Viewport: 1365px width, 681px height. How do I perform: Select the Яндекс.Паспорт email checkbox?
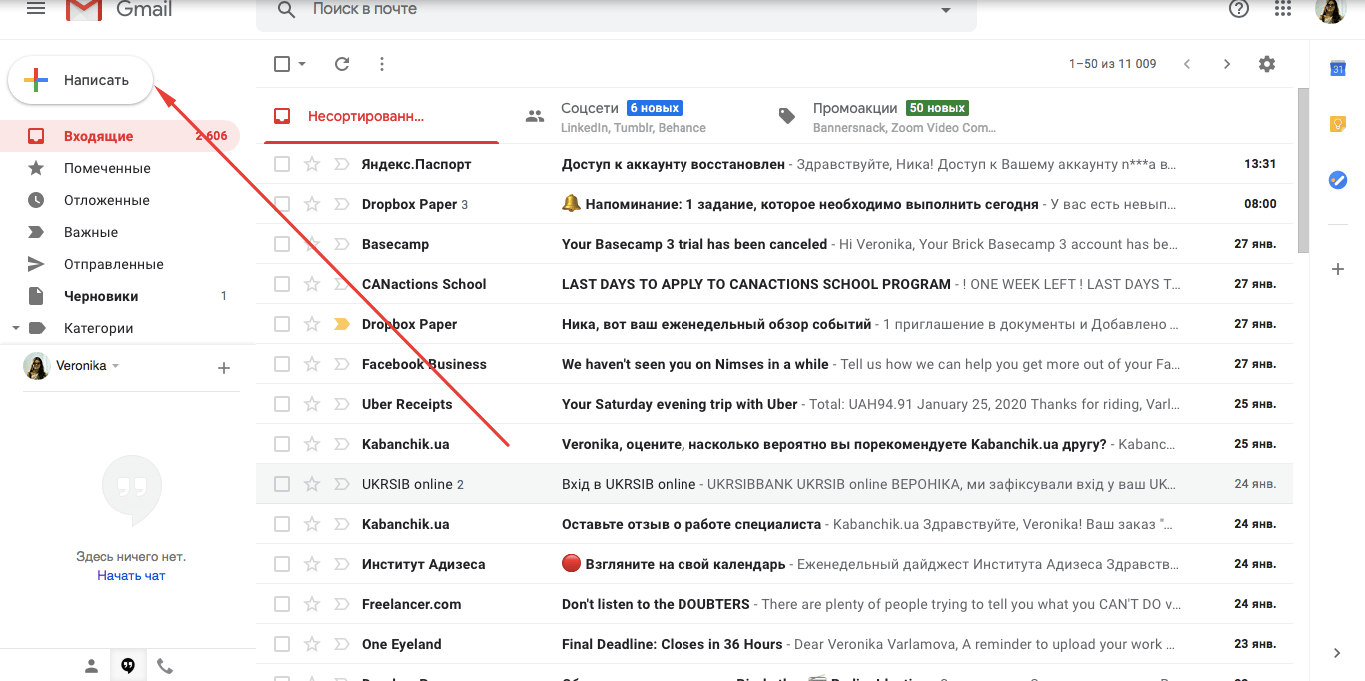(x=282, y=164)
